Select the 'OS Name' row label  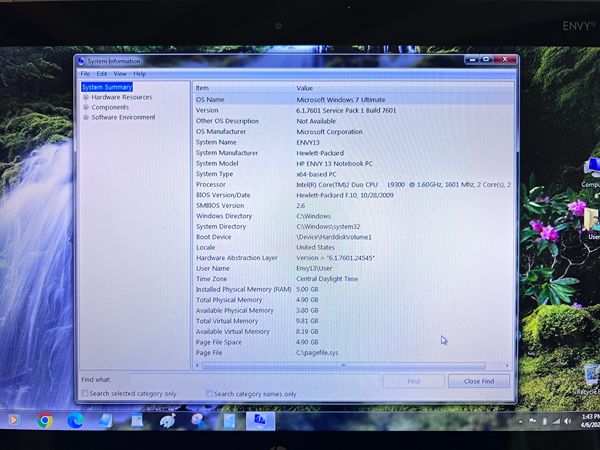210,99
